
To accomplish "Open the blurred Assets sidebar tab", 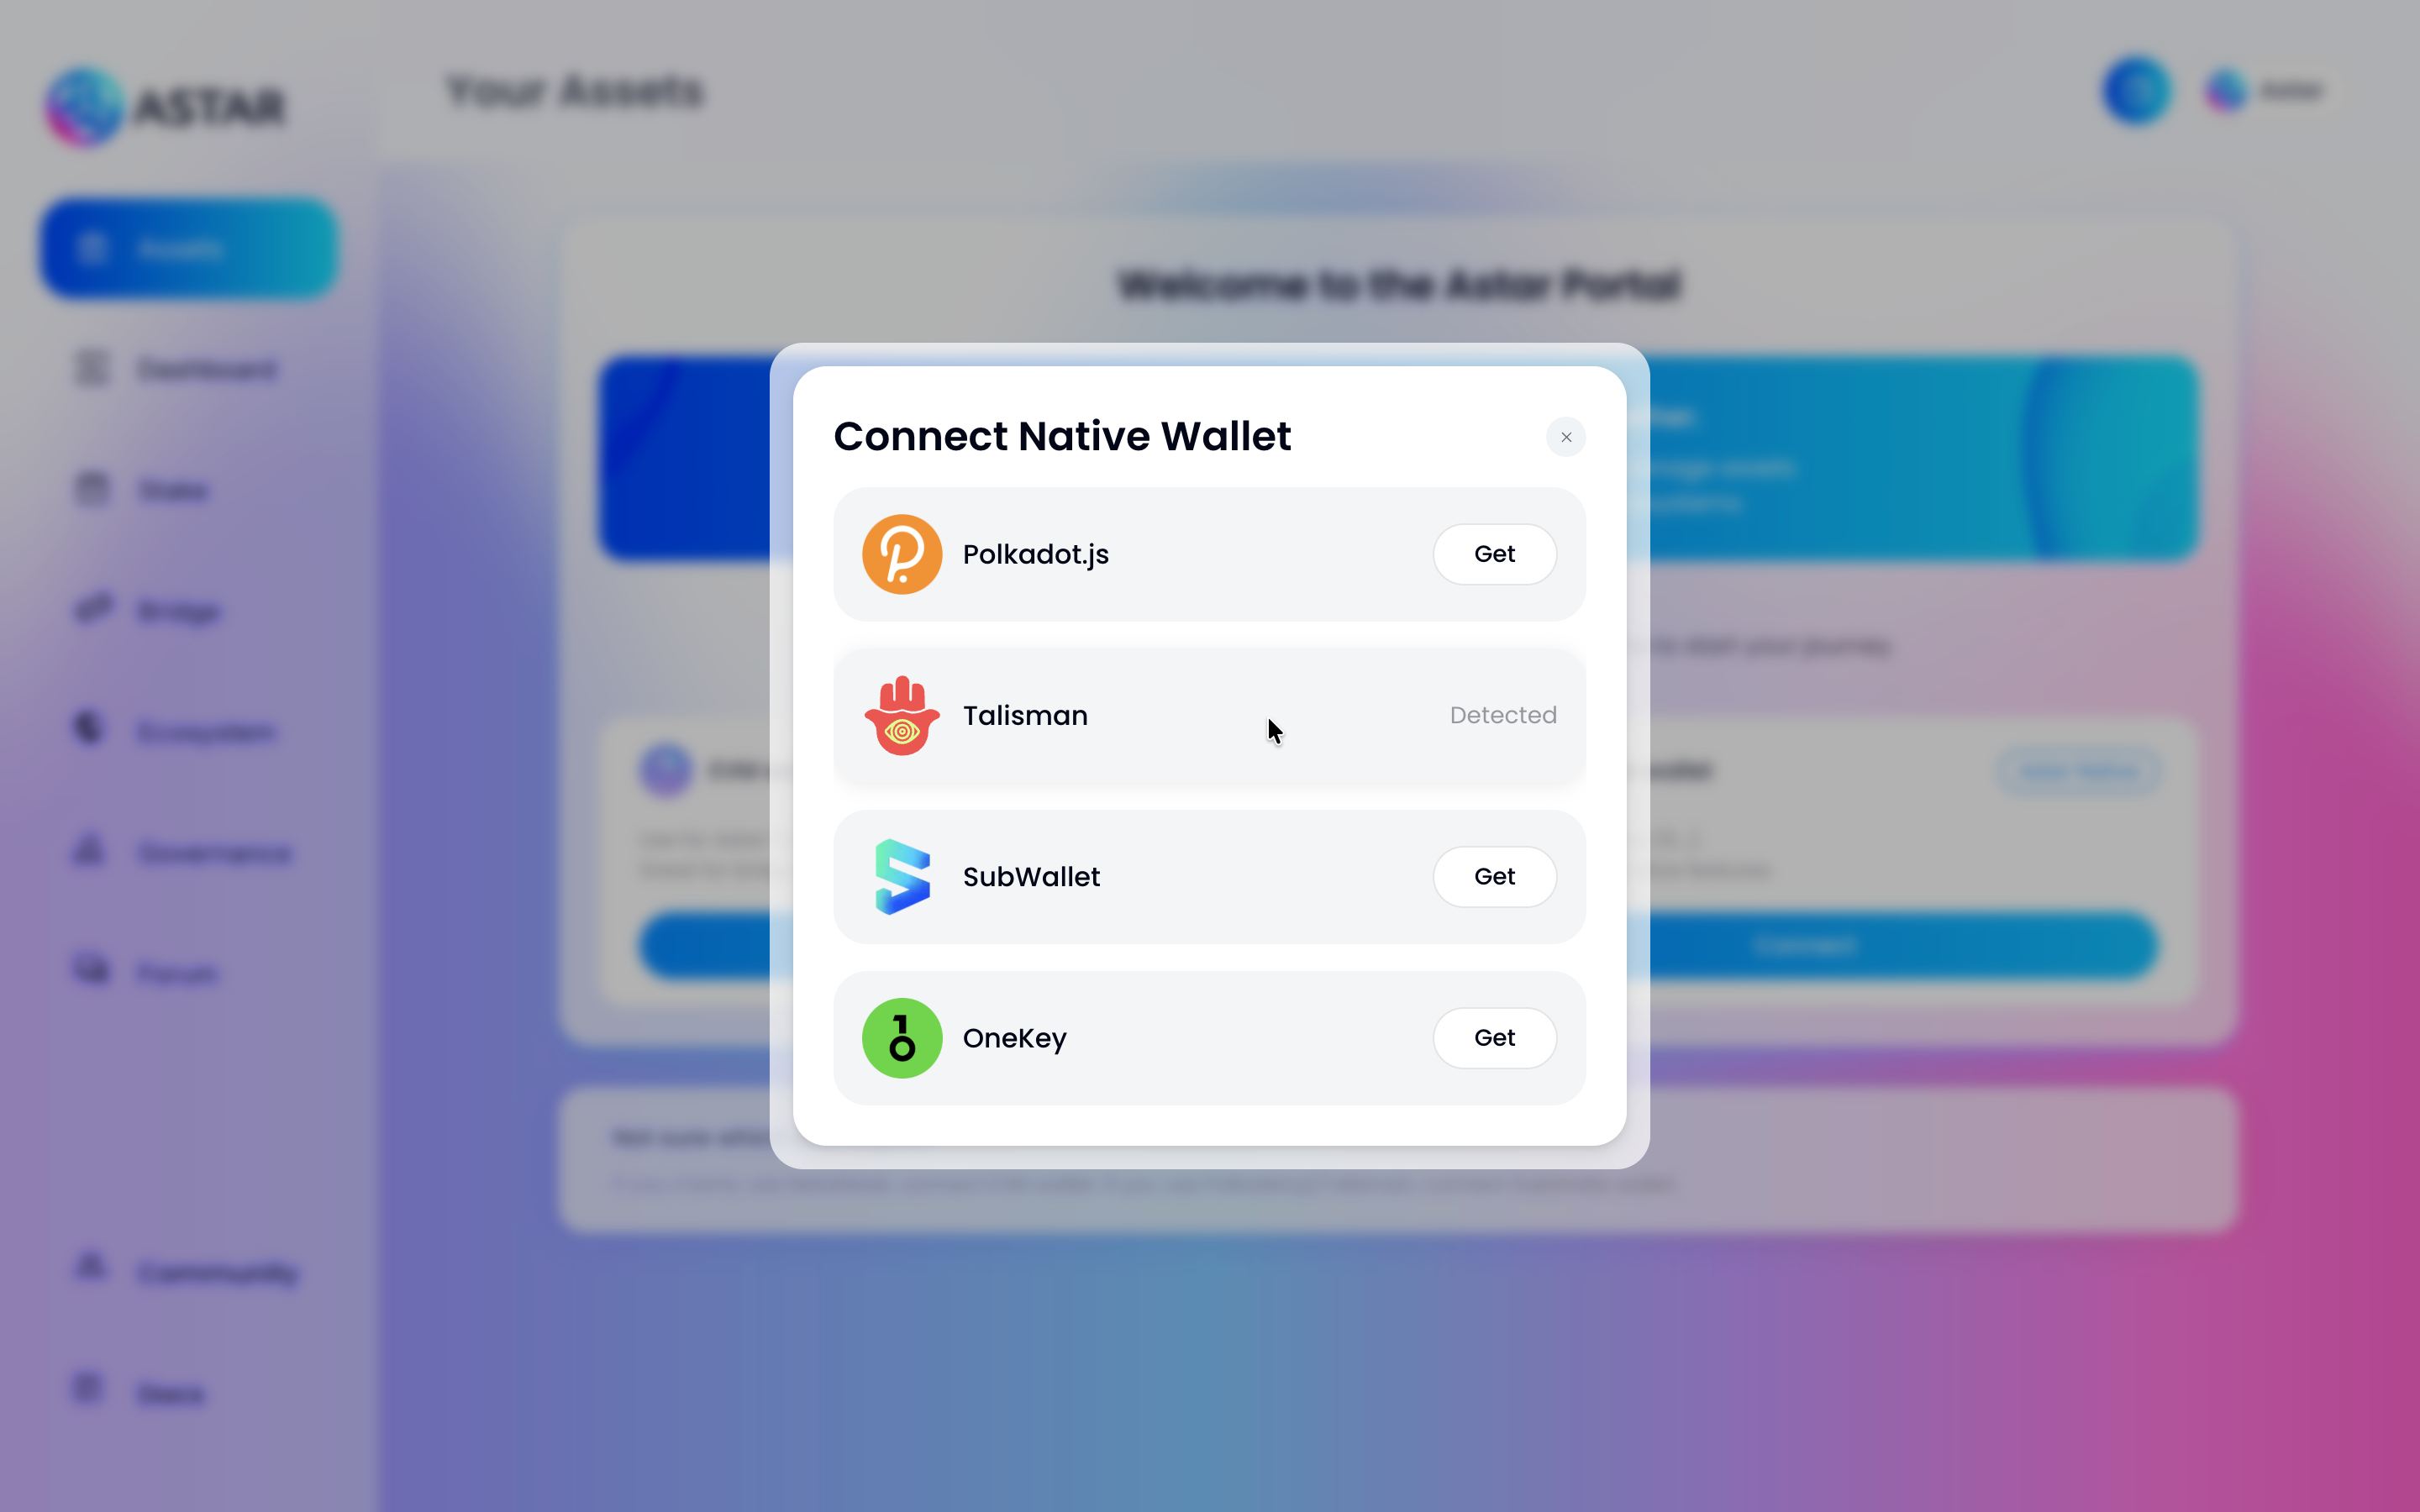I will point(189,248).
